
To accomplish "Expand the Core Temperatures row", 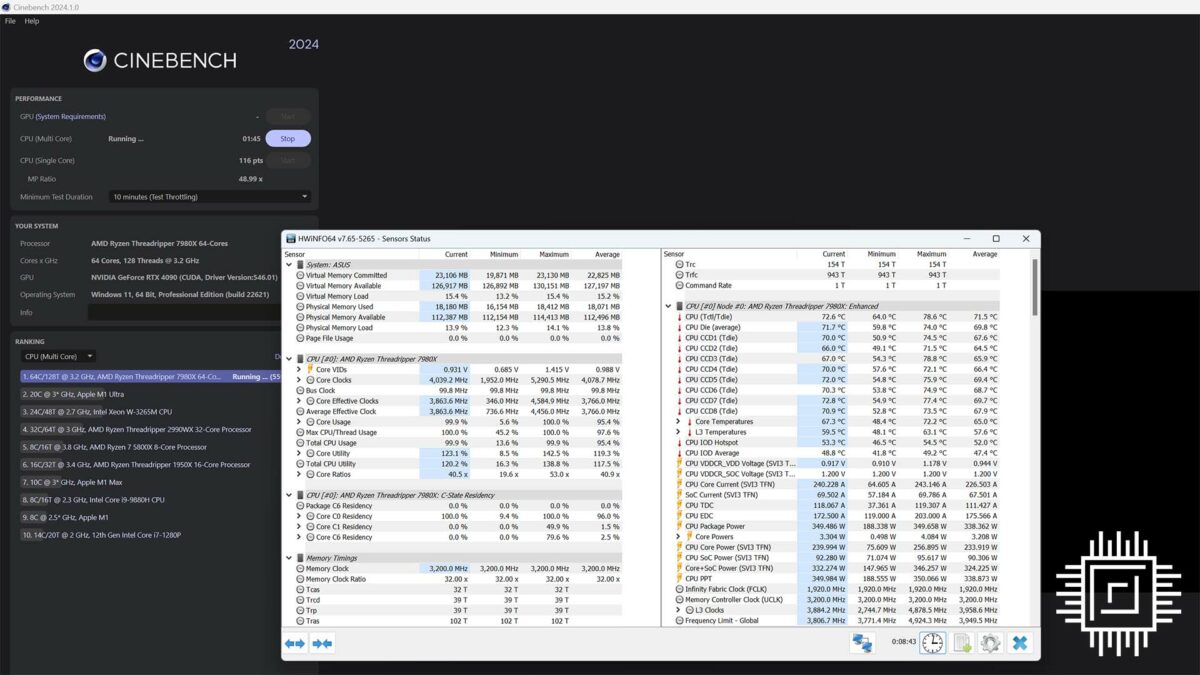I will point(679,422).
